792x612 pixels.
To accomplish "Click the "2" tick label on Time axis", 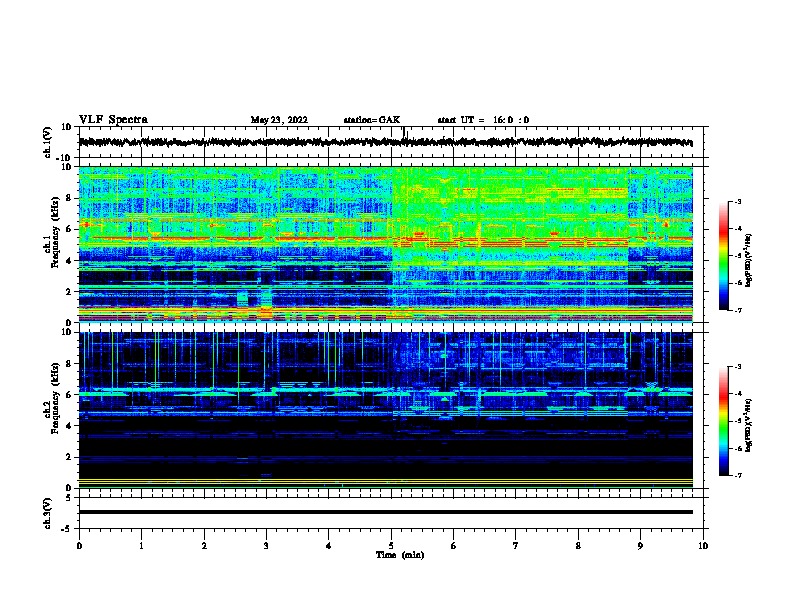I will [x=204, y=545].
